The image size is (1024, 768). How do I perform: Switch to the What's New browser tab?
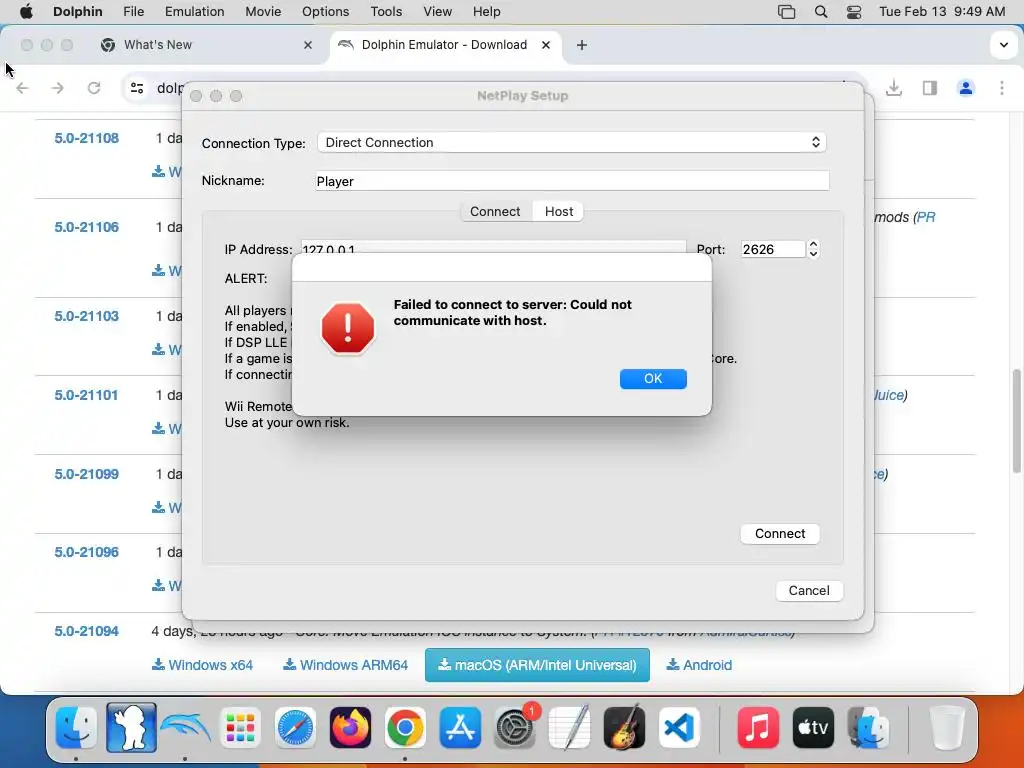pyautogui.click(x=208, y=45)
